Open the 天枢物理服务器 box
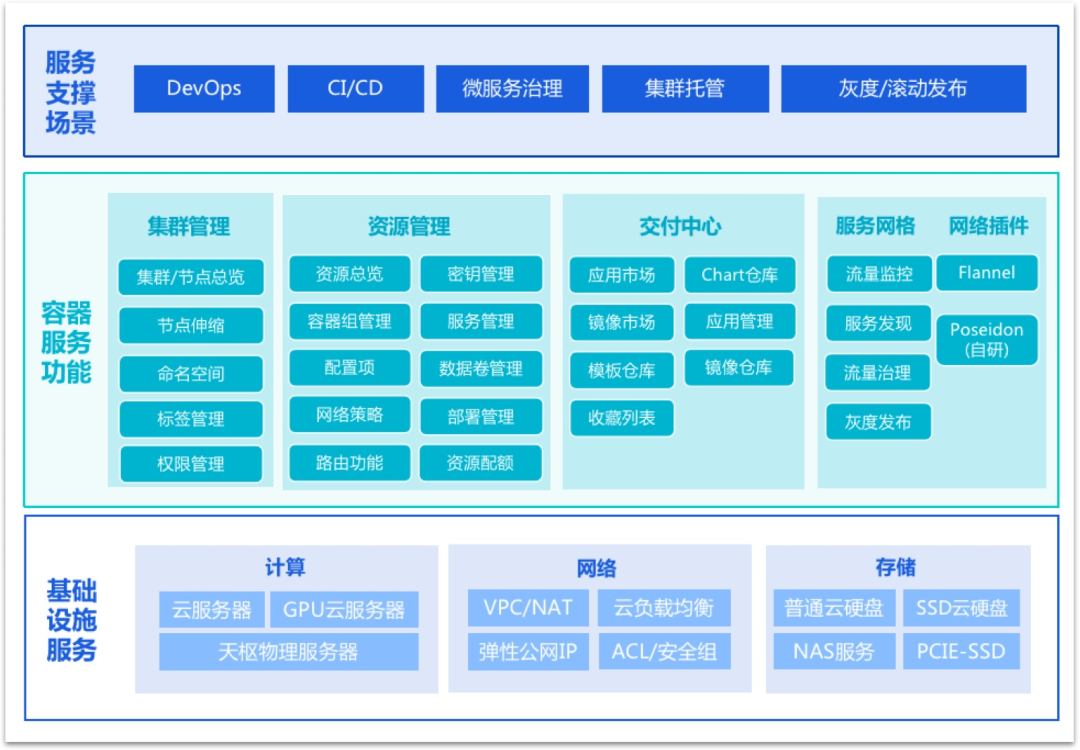The width and height of the screenshot is (1080, 750). pos(289,652)
